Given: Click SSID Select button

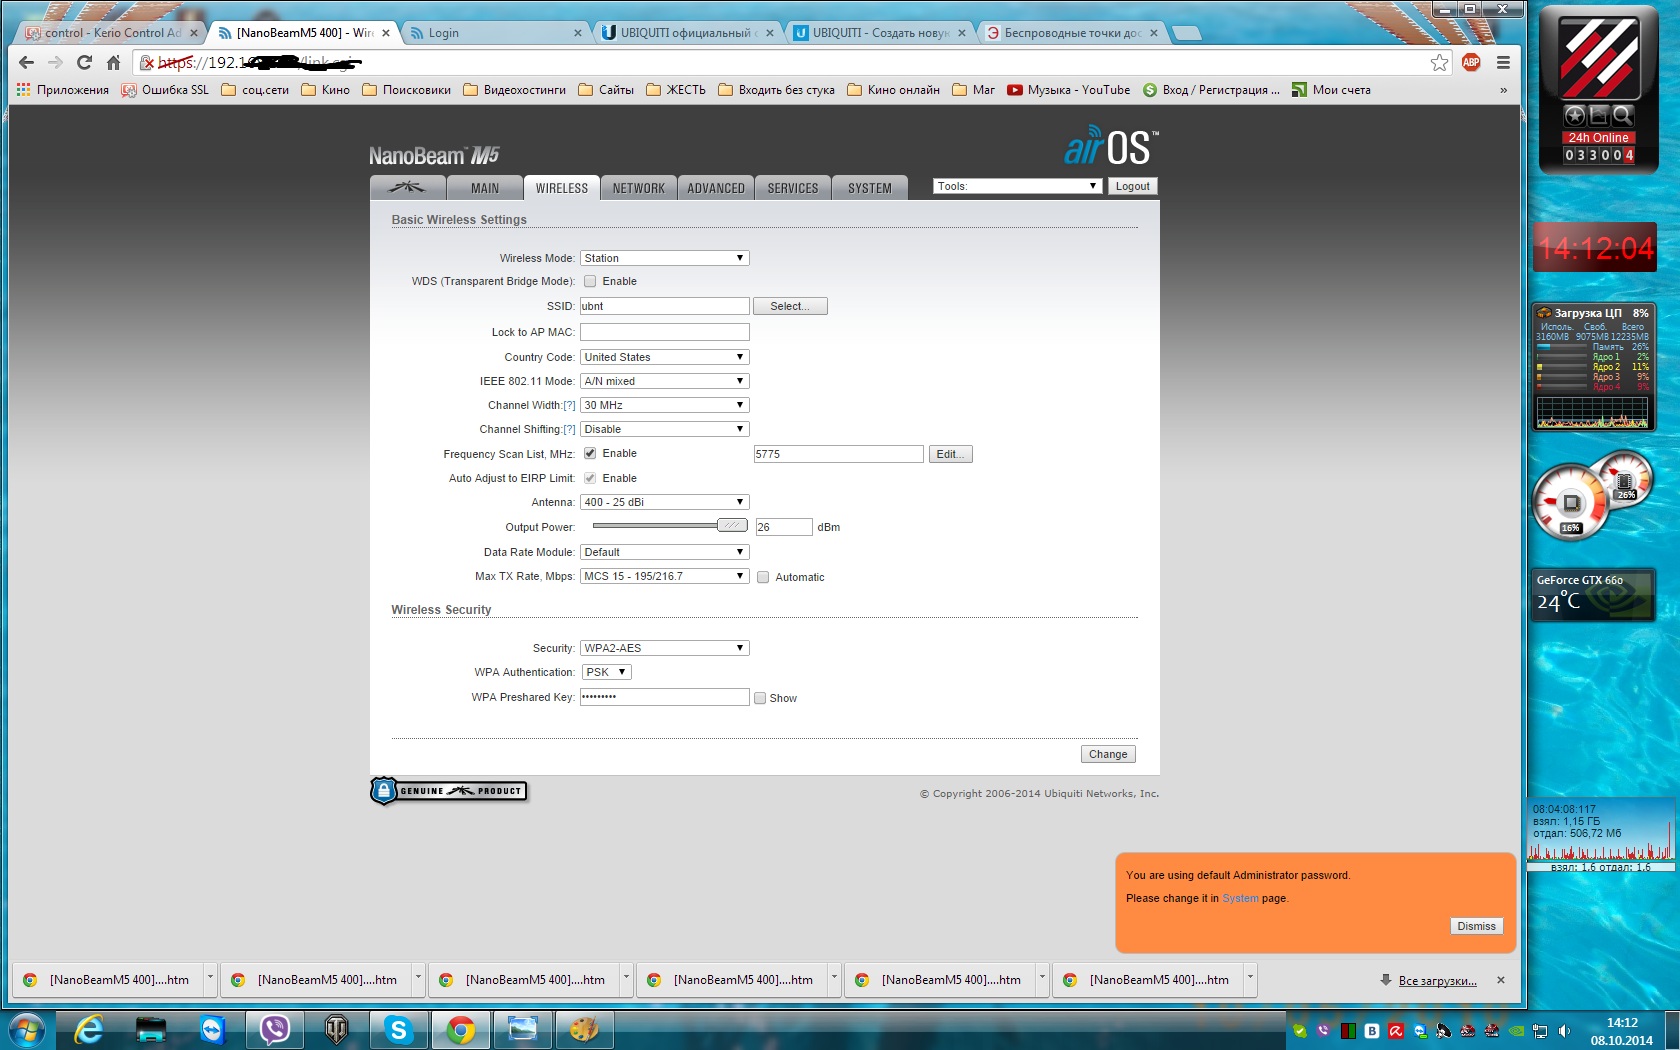Looking at the screenshot, I should tap(790, 306).
